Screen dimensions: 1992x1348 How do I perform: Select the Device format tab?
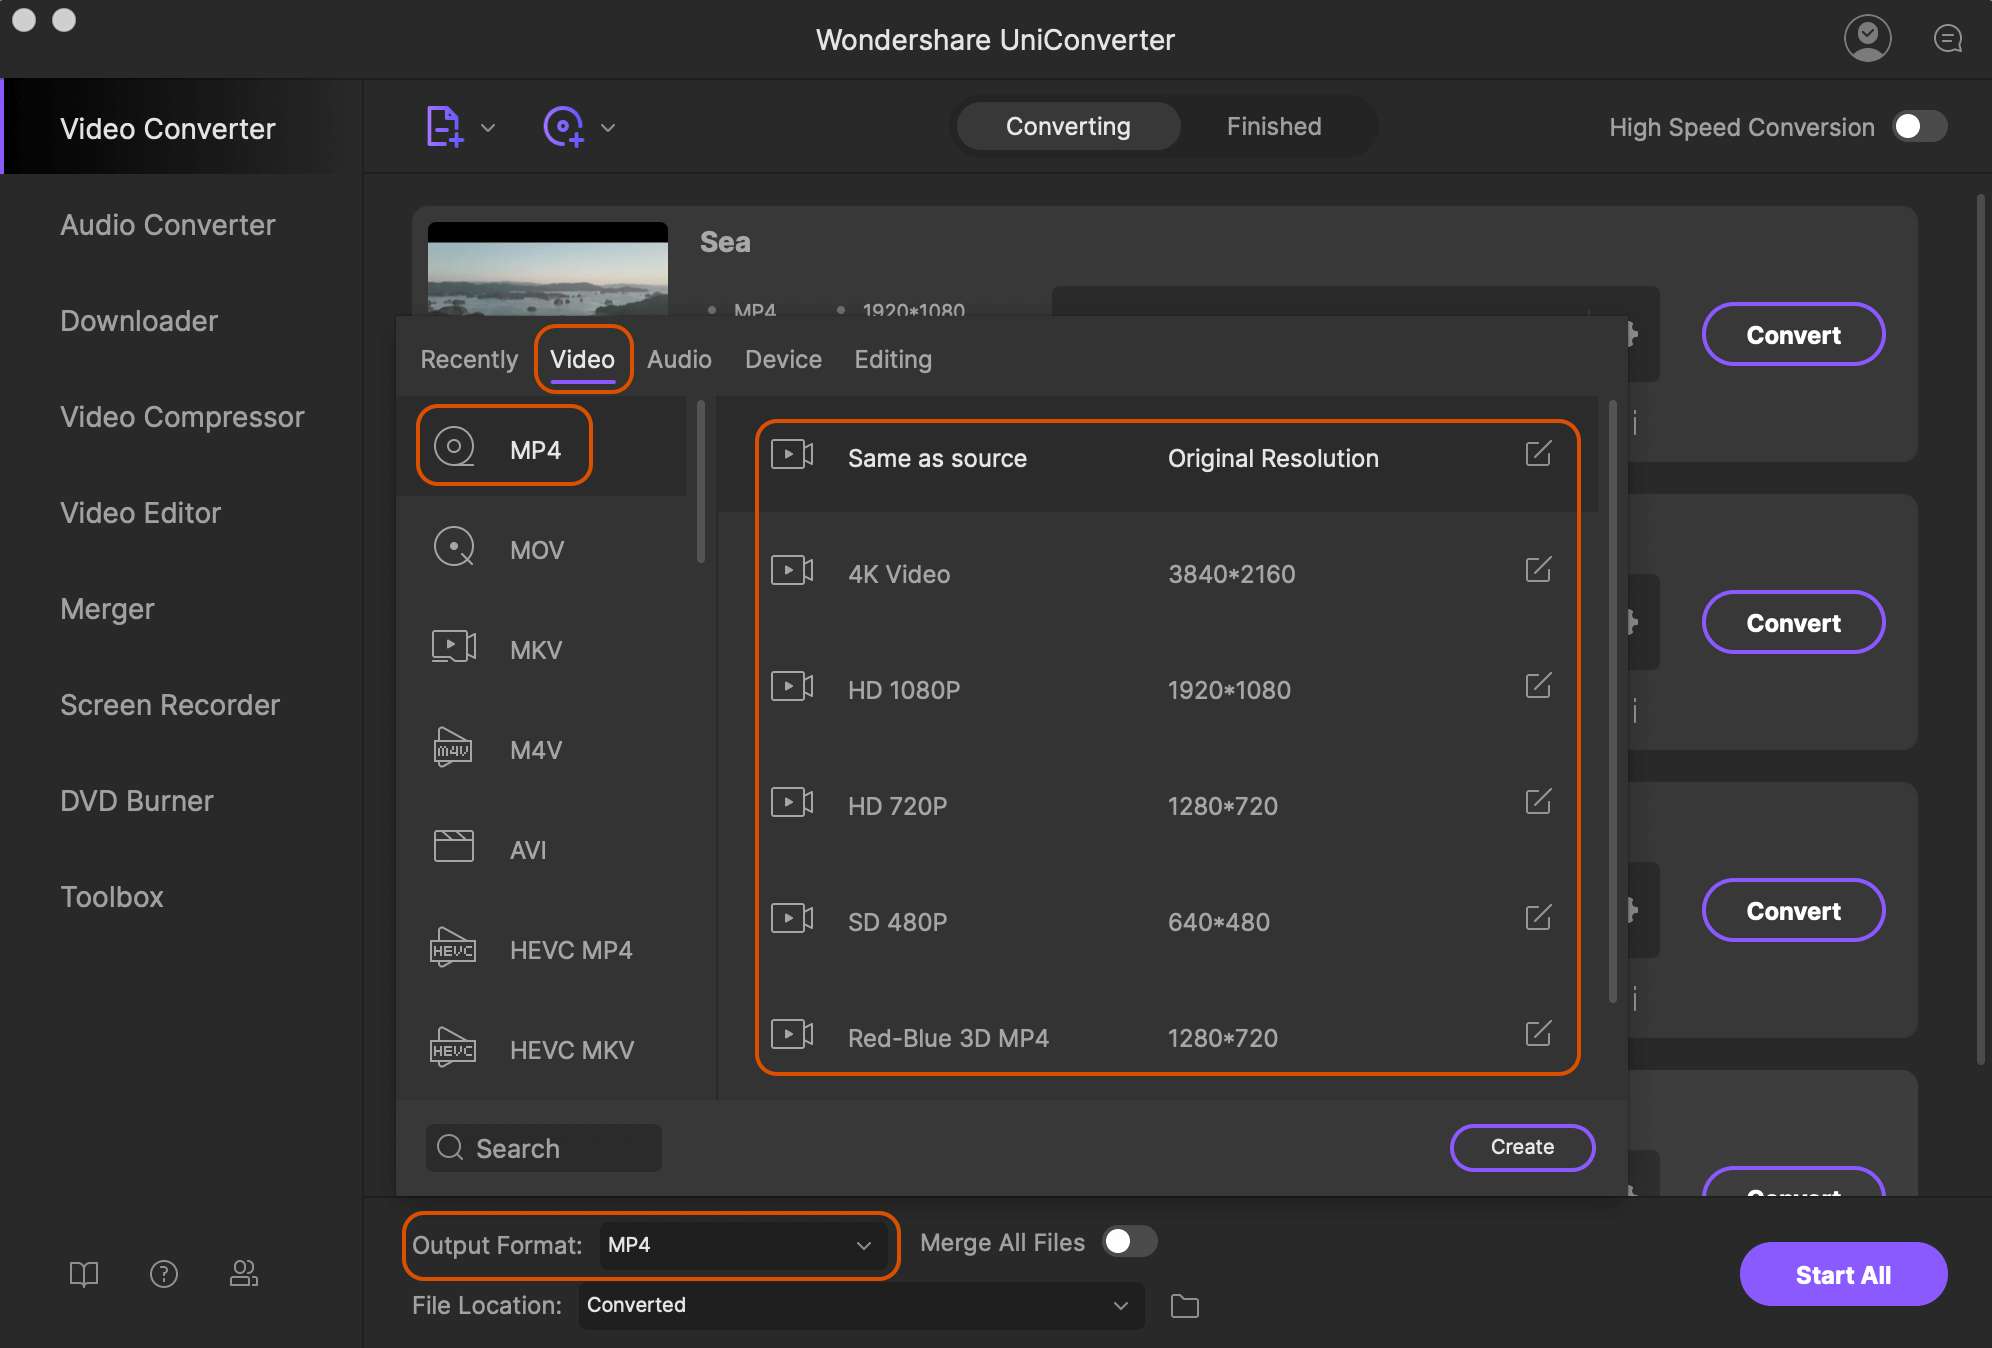pos(782,358)
